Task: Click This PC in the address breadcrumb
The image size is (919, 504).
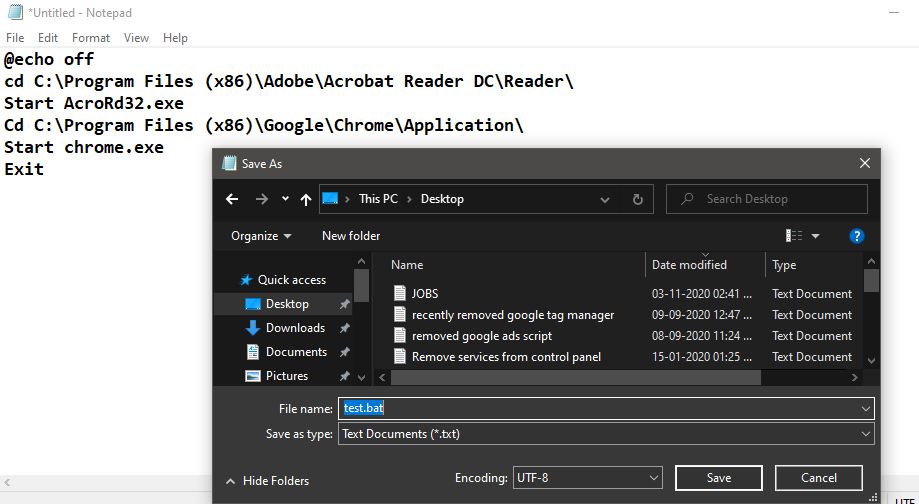Action: (378, 199)
